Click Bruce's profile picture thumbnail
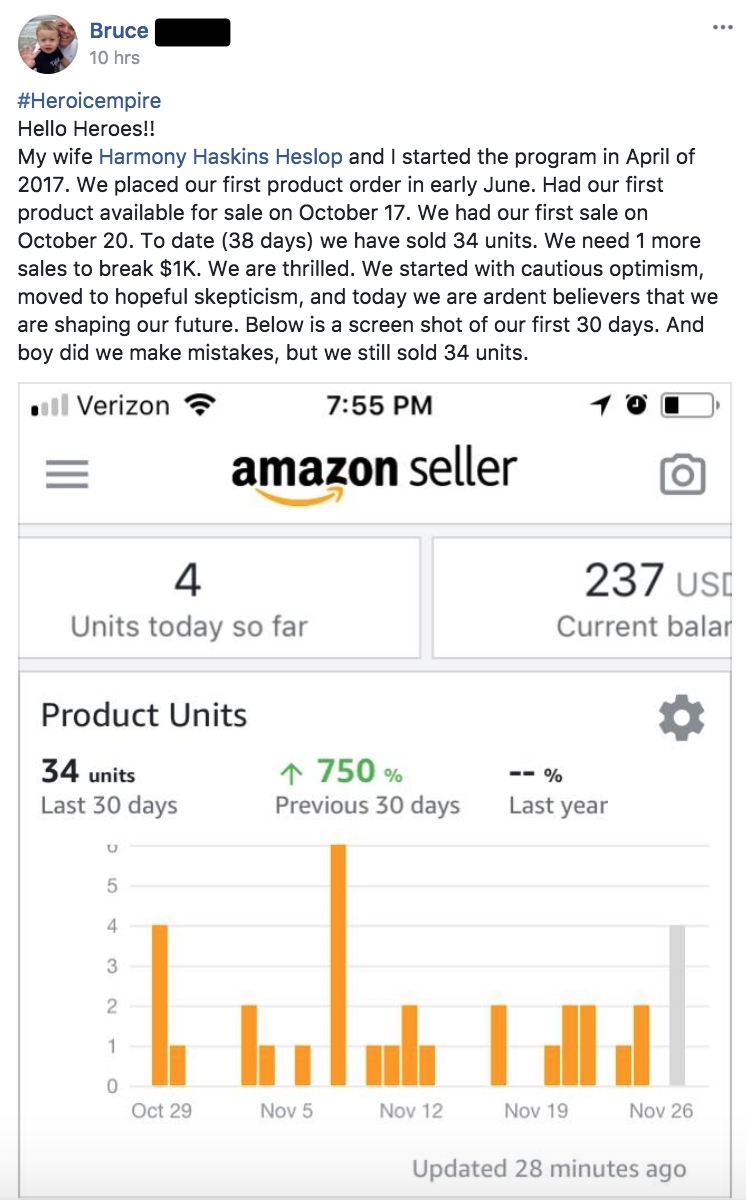The height and width of the screenshot is (1200, 746). pos(47,44)
